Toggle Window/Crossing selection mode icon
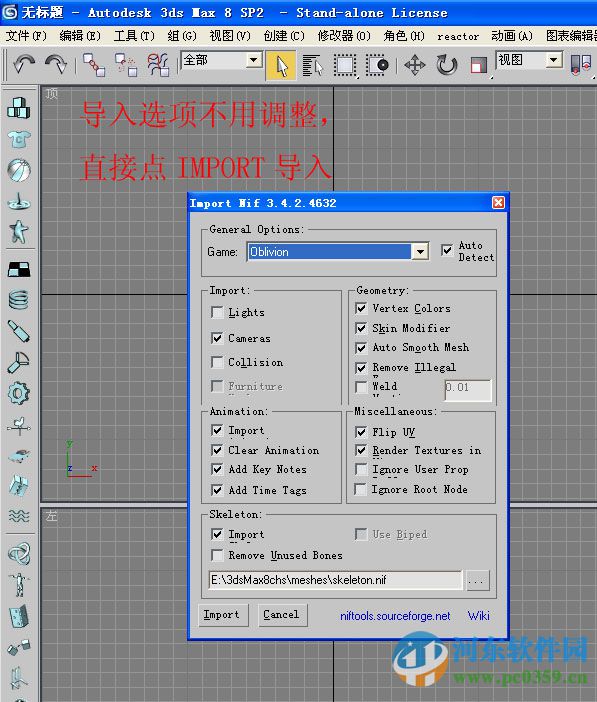The width and height of the screenshot is (597, 702). pyautogui.click(x=377, y=66)
